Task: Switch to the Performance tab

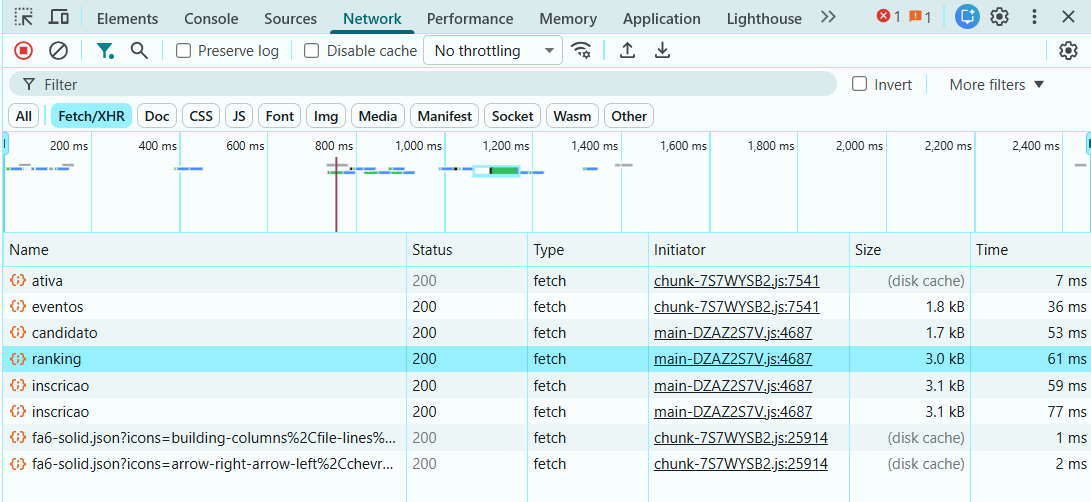Action: pos(470,19)
